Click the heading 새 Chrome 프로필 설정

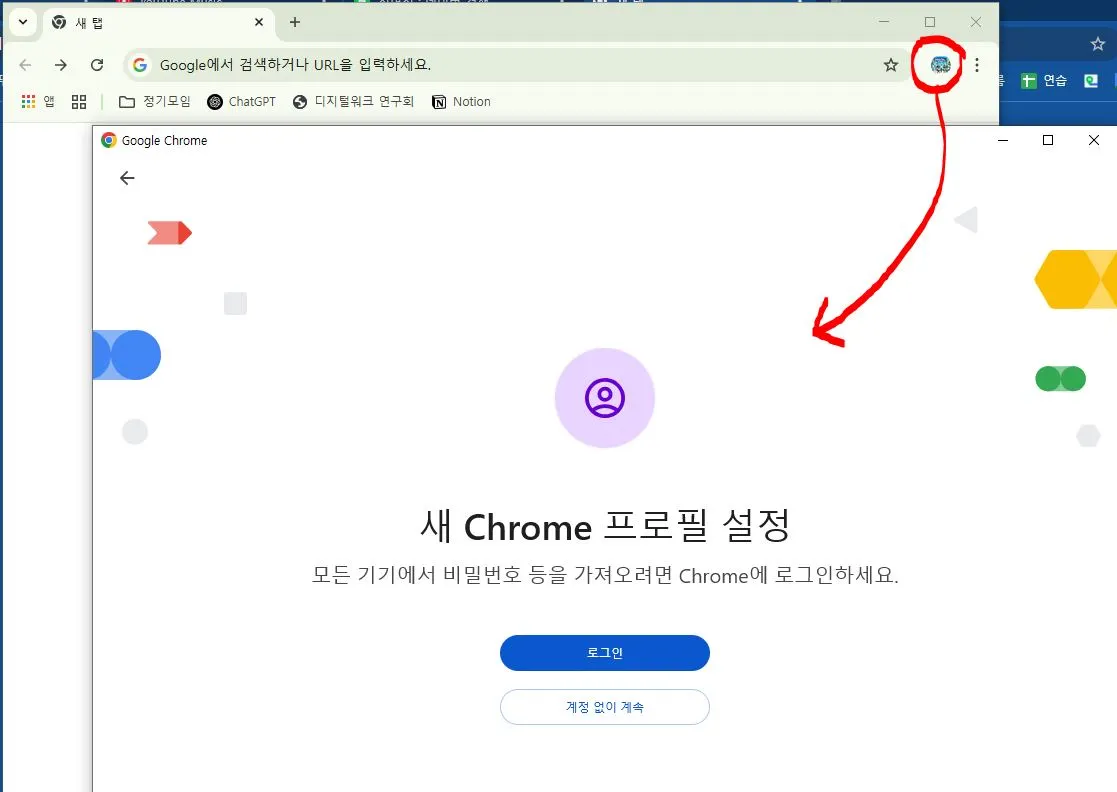(605, 526)
